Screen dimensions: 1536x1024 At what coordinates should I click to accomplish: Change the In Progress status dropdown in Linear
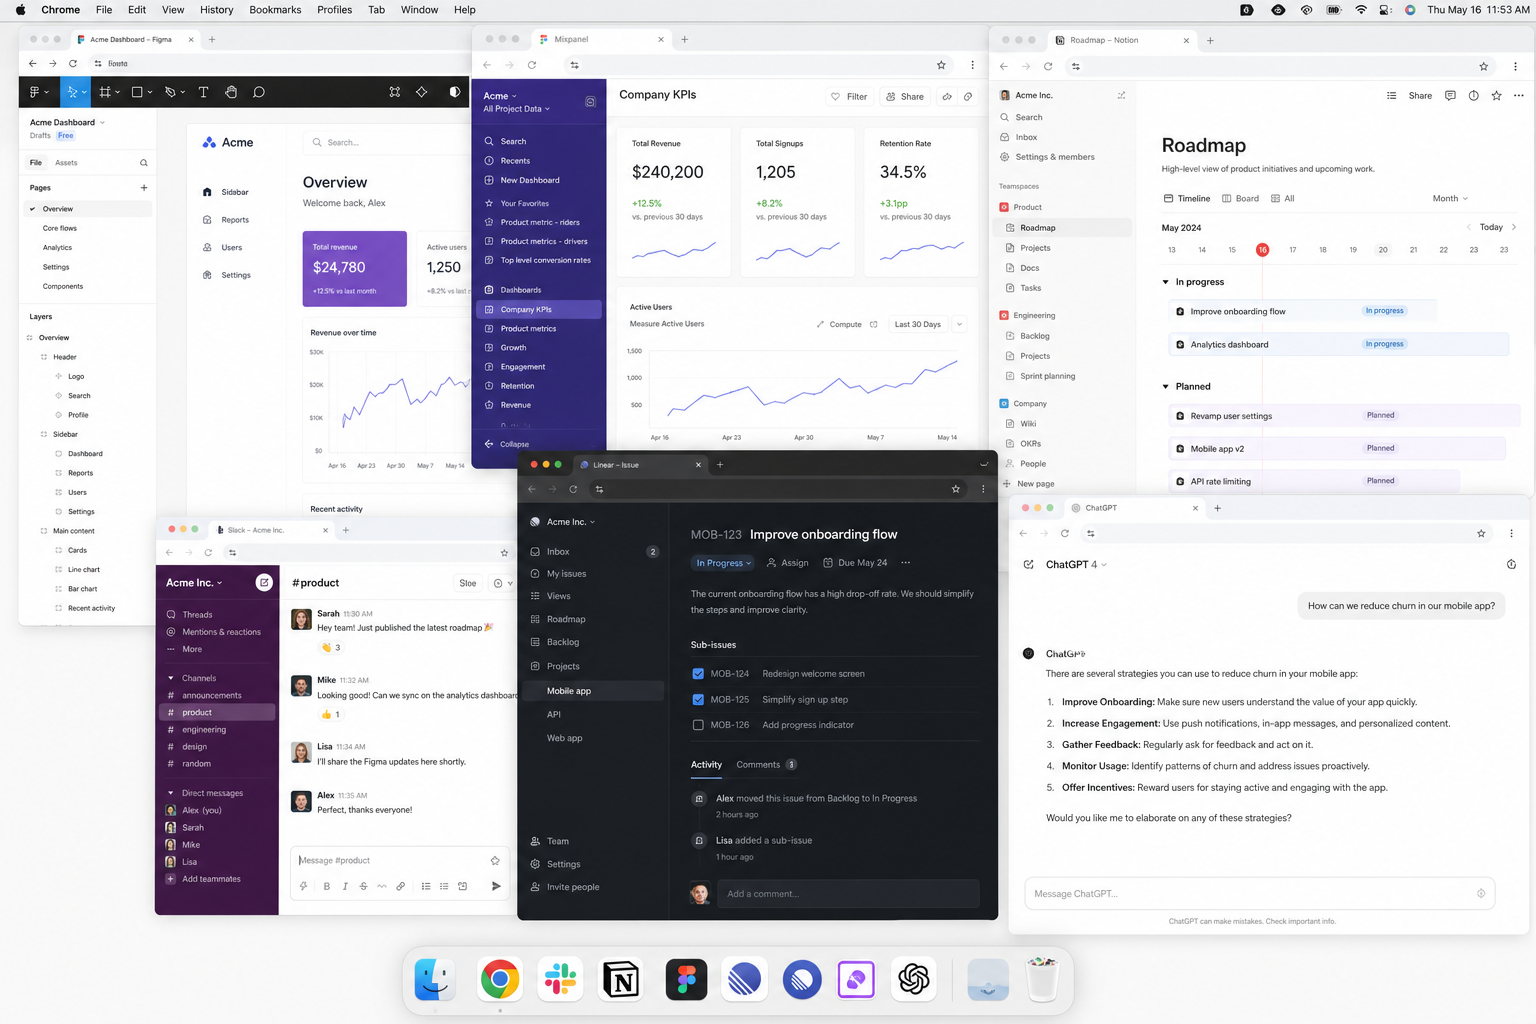pyautogui.click(x=723, y=562)
